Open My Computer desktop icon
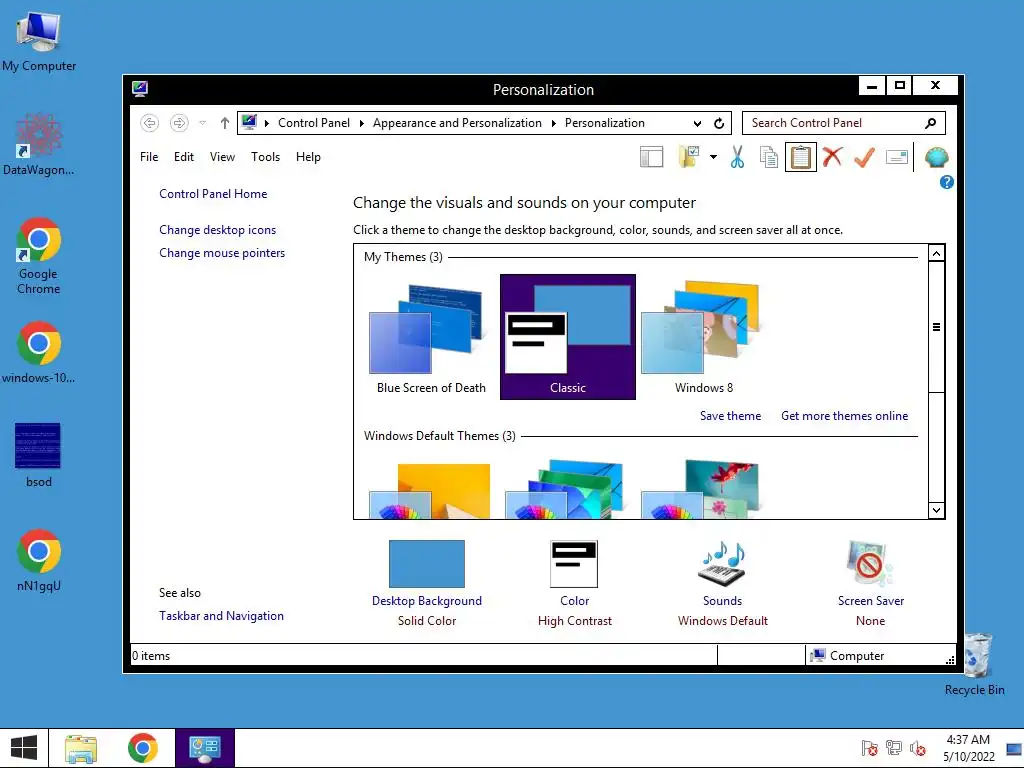The height and width of the screenshot is (768, 1024). click(39, 42)
